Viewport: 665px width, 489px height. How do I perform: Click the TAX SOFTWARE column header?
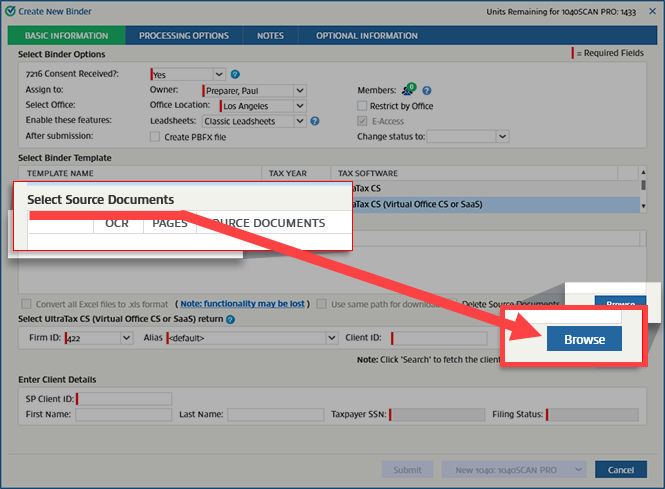click(474, 173)
